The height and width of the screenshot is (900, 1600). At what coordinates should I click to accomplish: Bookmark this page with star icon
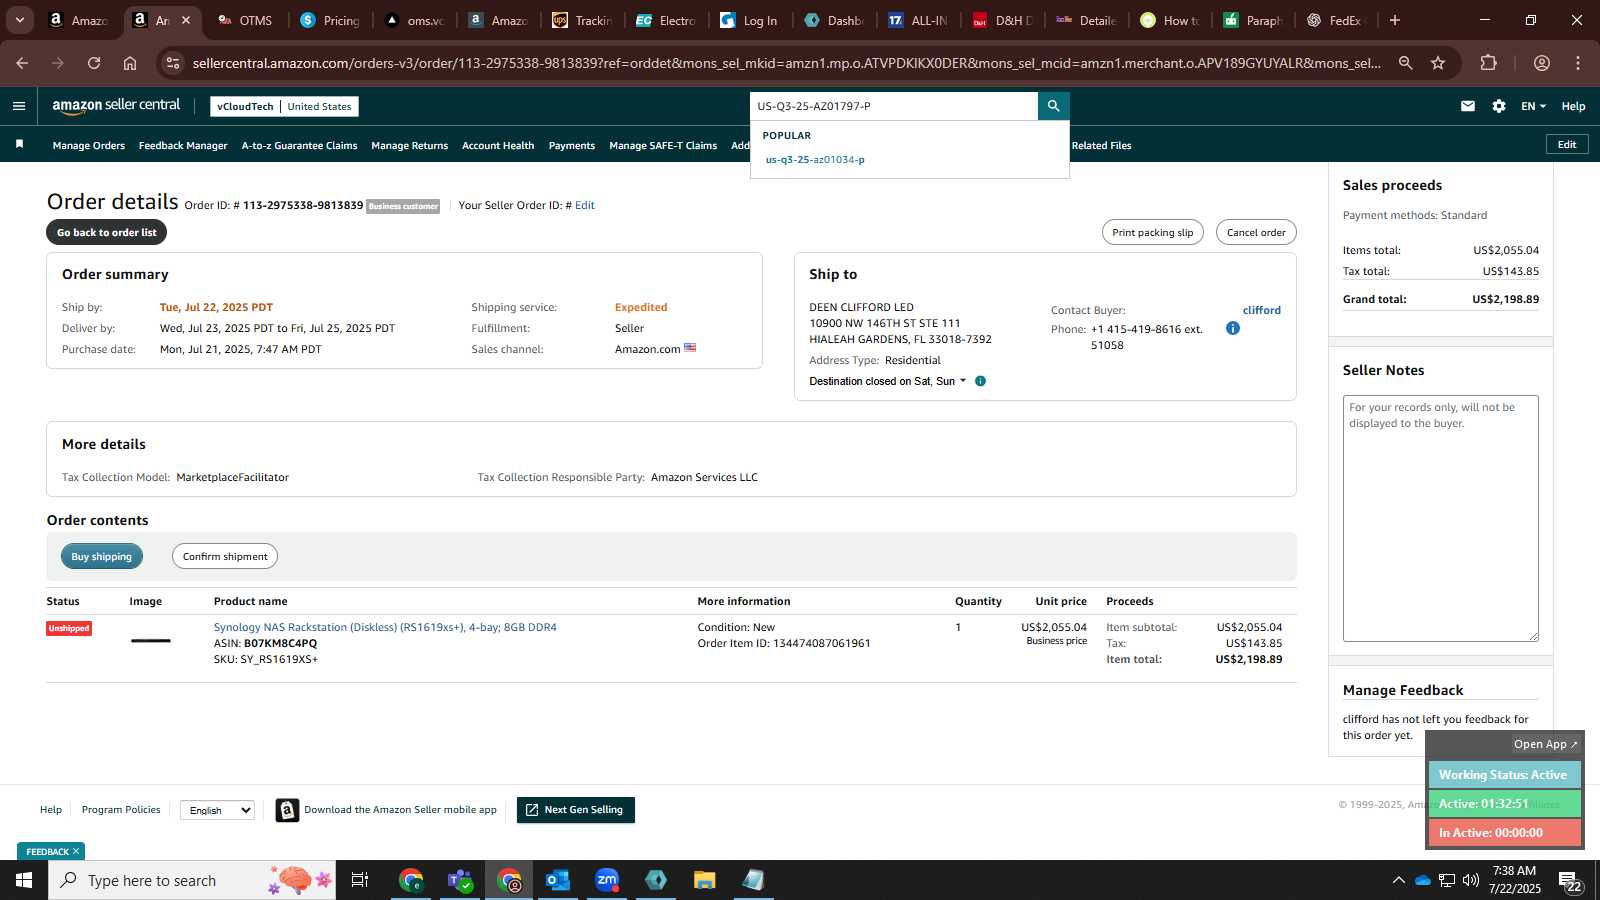(1438, 63)
